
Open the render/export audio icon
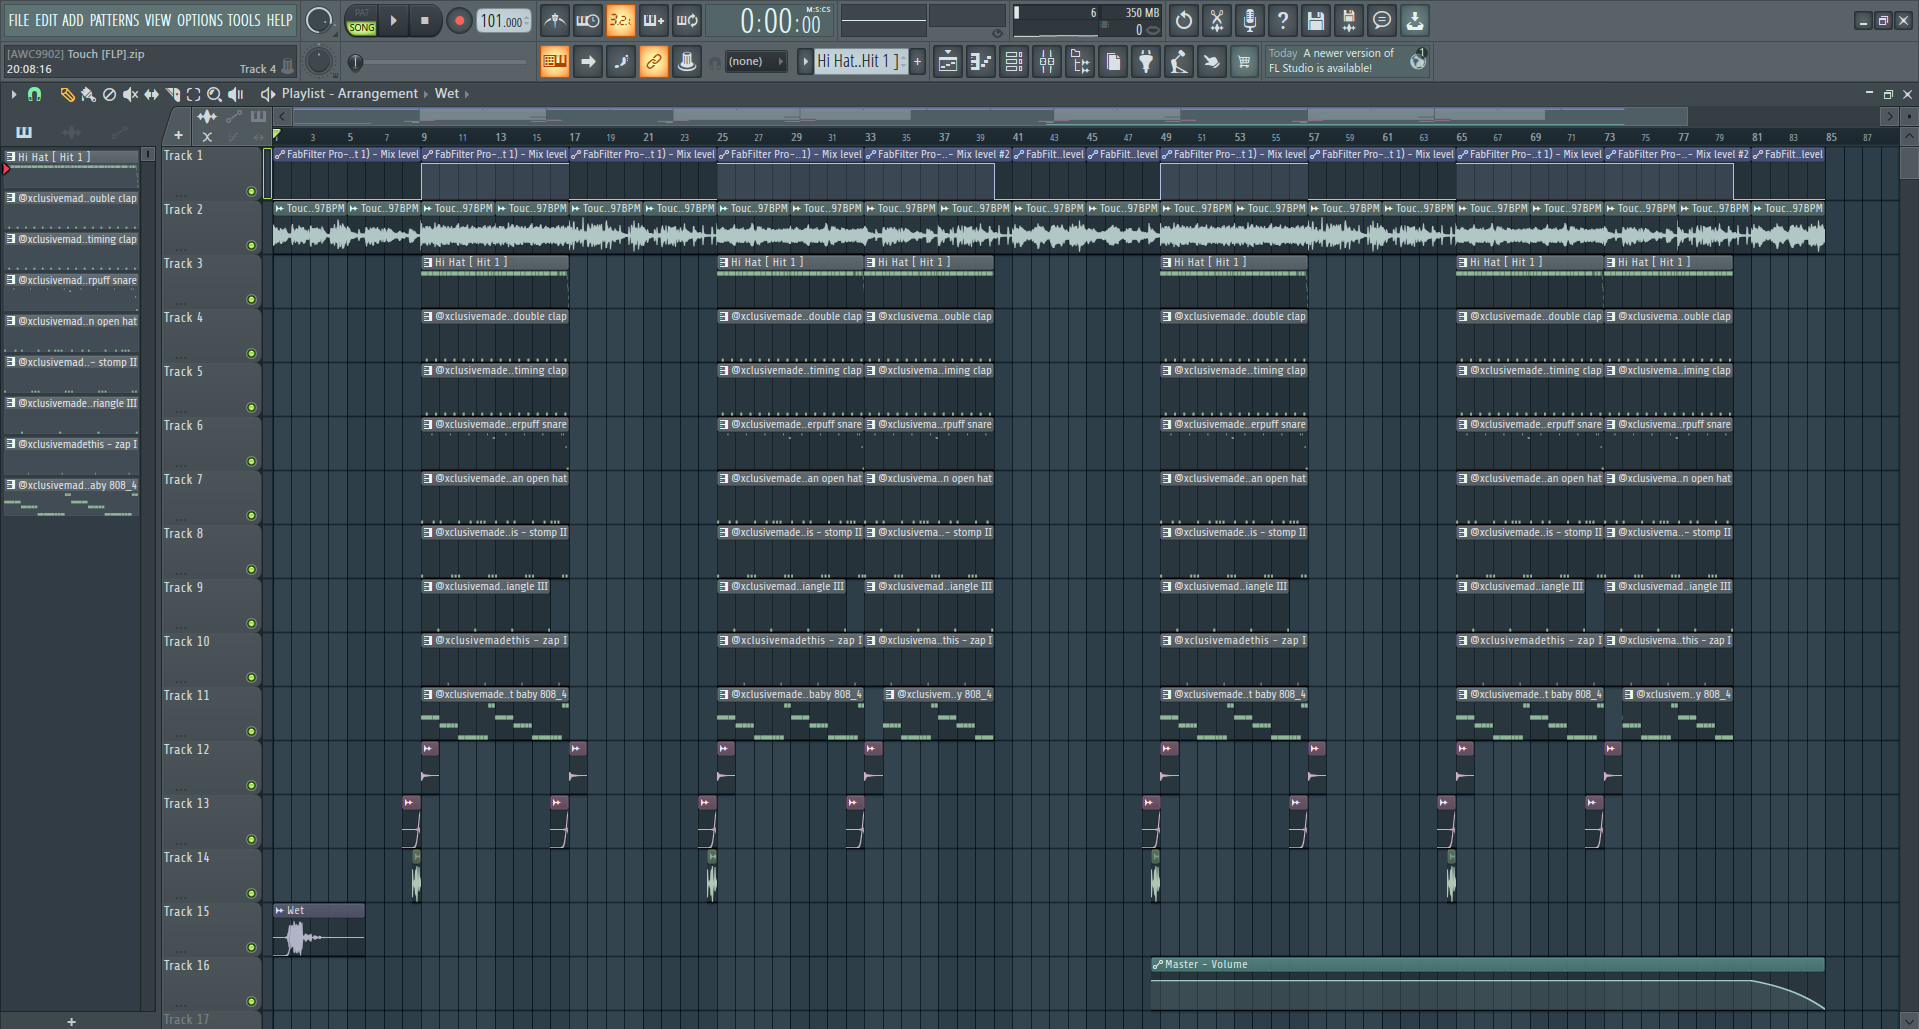pos(1349,20)
